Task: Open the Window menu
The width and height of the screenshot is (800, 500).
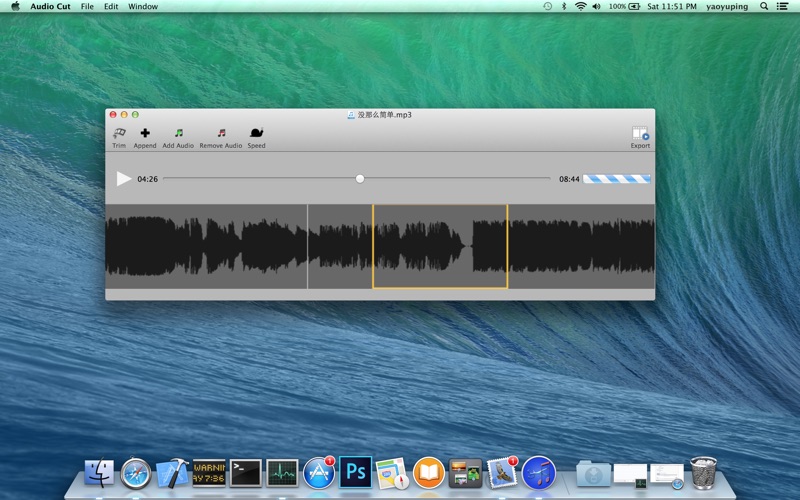Action: point(143,6)
